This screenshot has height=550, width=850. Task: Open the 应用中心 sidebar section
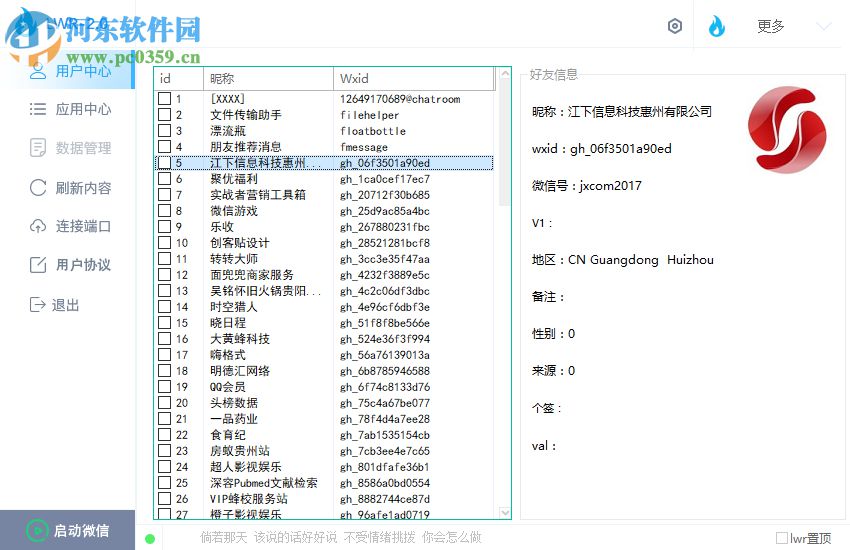[68, 109]
